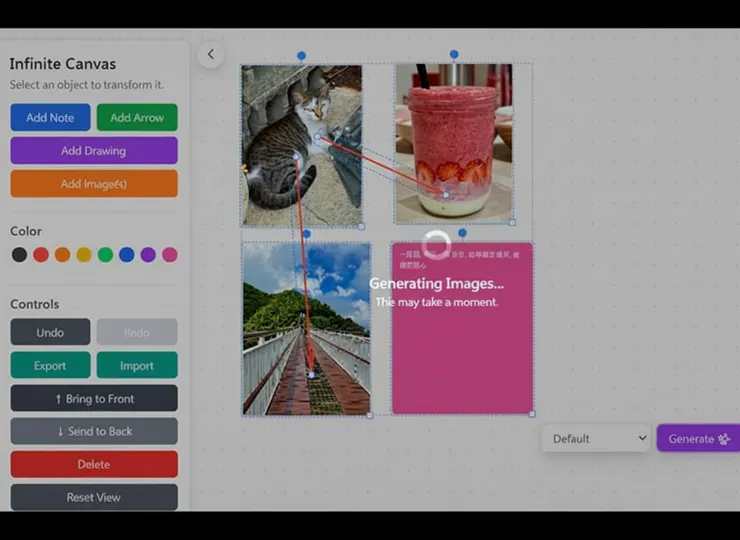
Task: Collapse the sidebar with the back chevron
Action: coord(210,54)
